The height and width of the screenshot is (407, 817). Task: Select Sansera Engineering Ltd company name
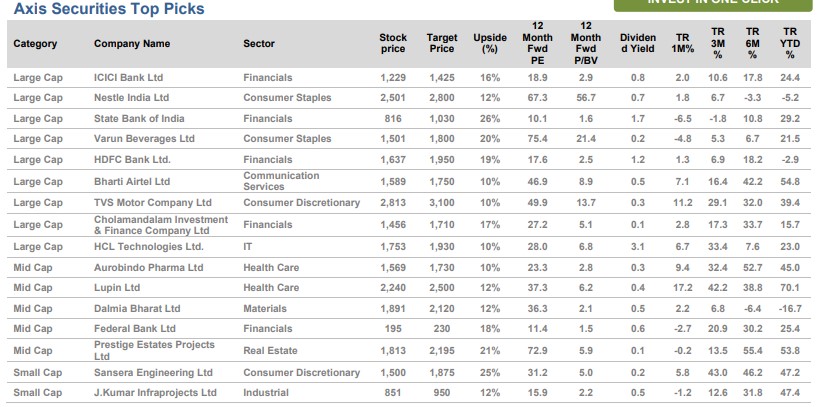tap(153, 372)
